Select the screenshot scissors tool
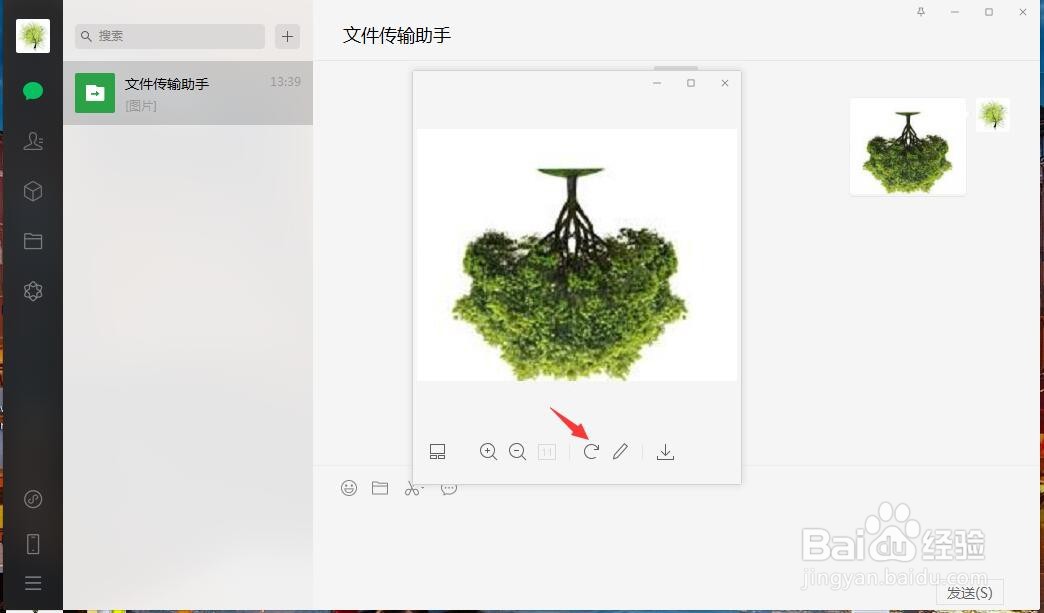The width and height of the screenshot is (1044, 613). [x=412, y=488]
